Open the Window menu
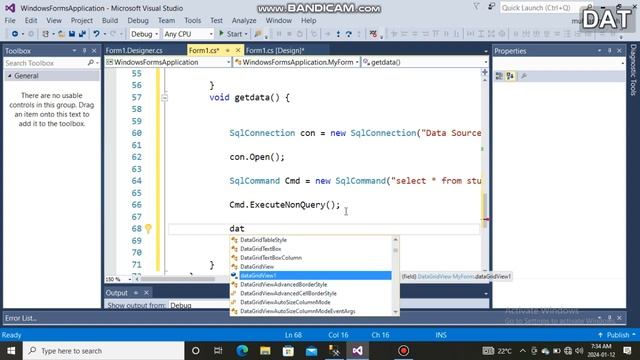This screenshot has height=360, width=640. click(x=279, y=20)
